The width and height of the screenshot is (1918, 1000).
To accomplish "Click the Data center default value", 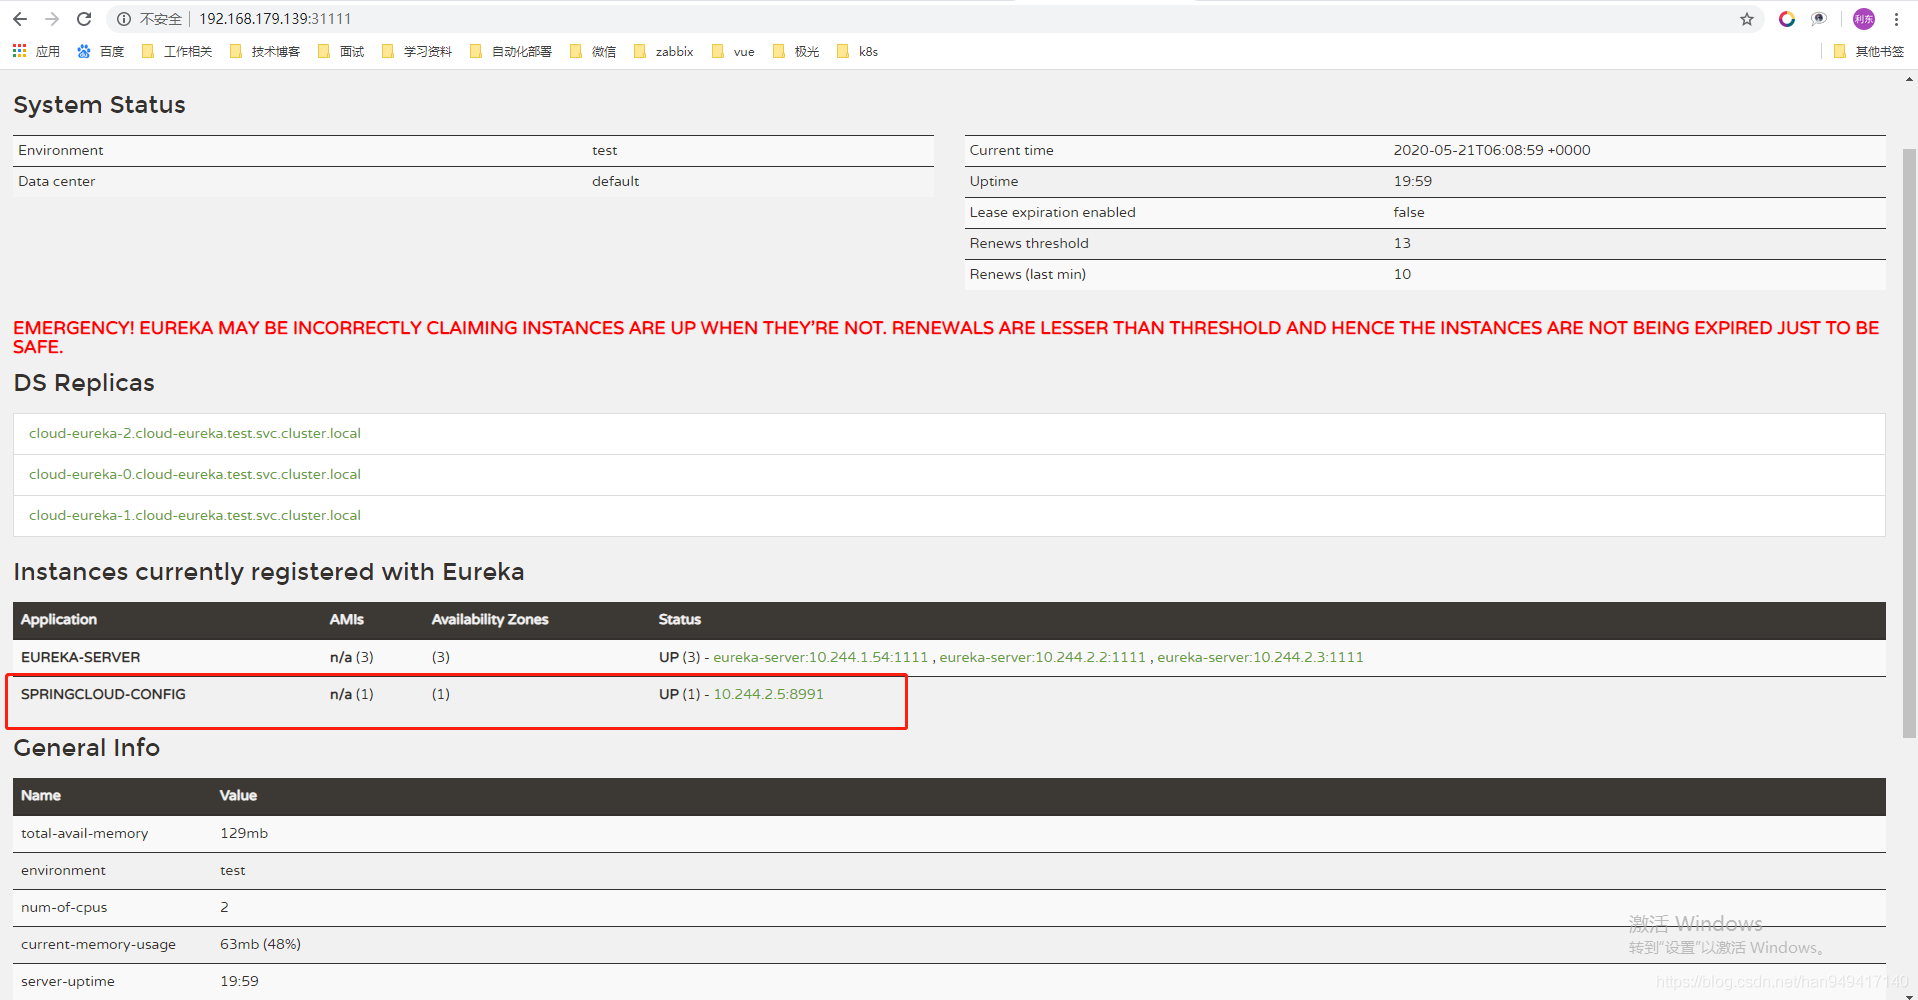I will [615, 181].
